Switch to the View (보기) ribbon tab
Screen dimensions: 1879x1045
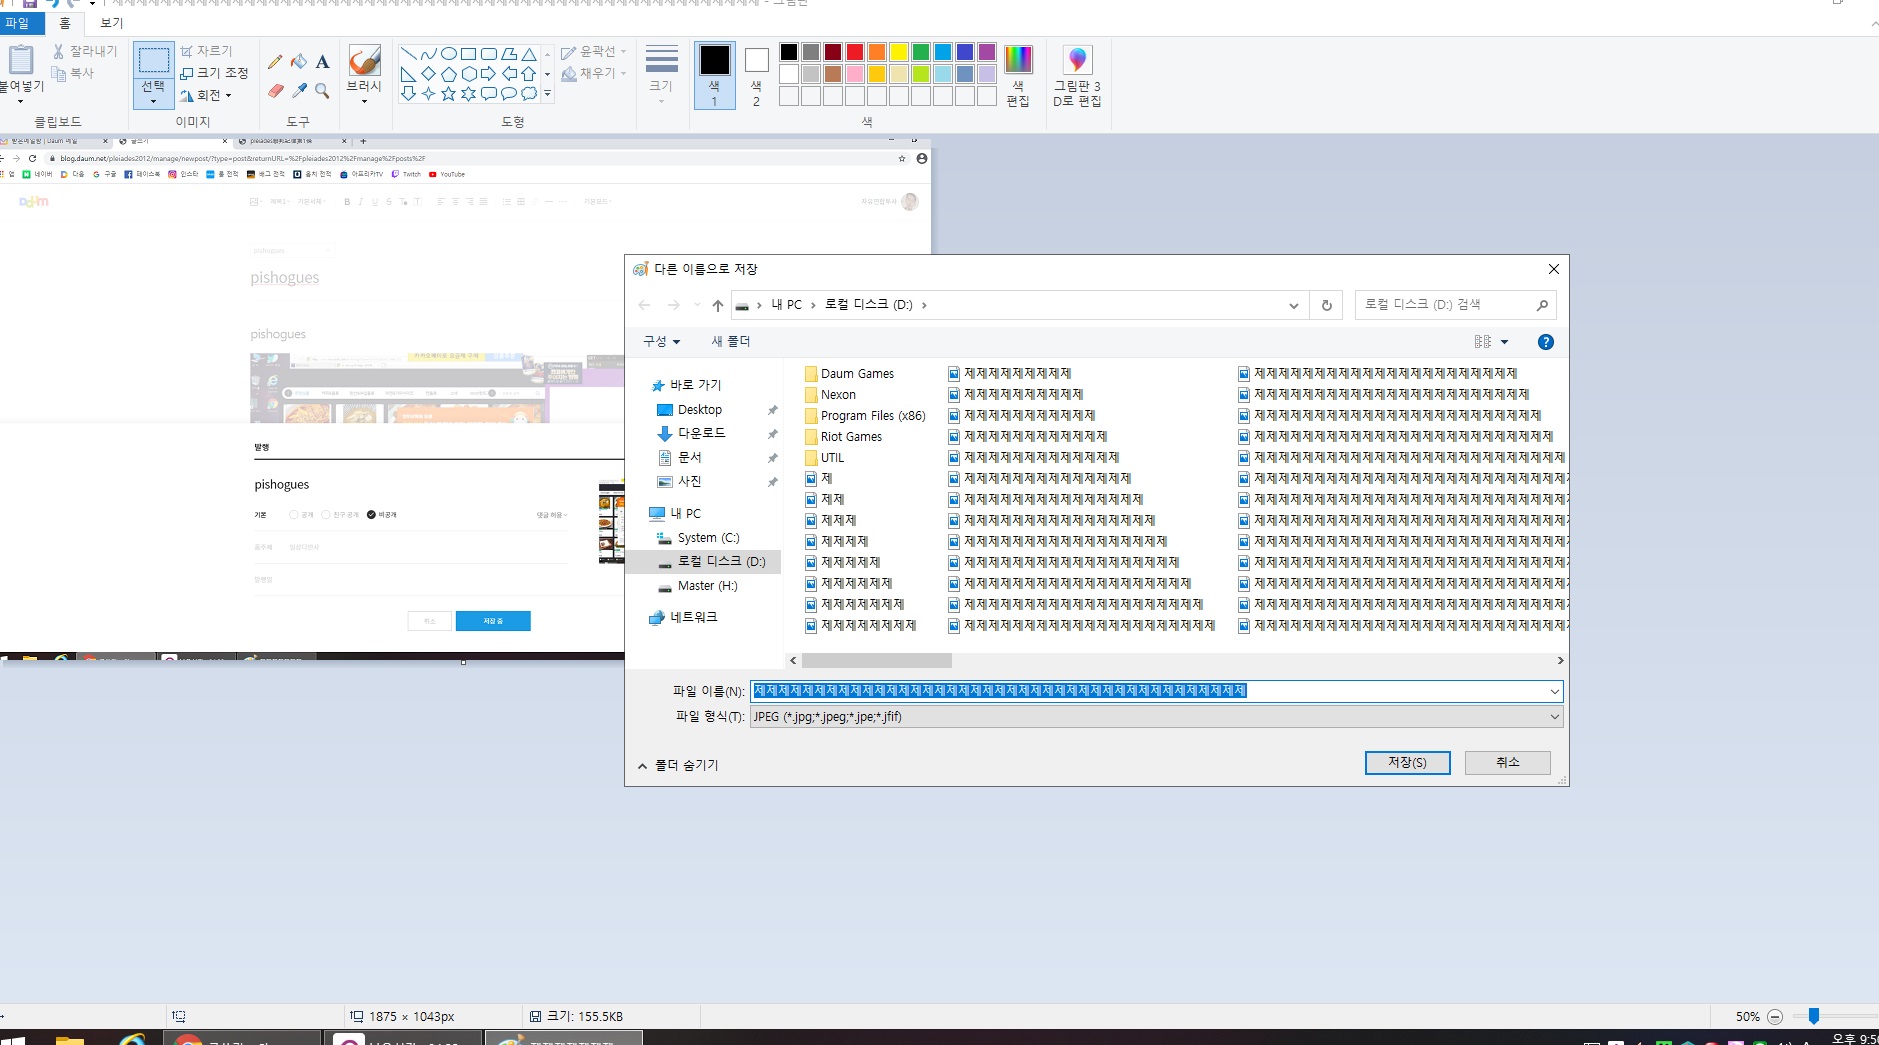112,23
